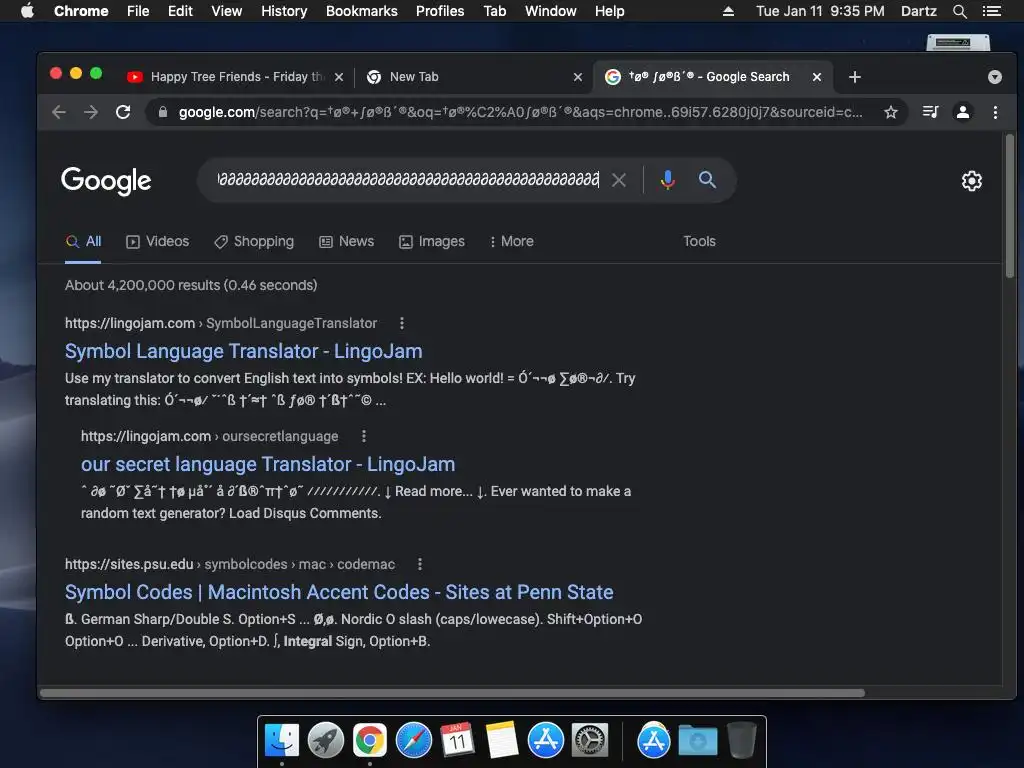This screenshot has width=1024, height=768.
Task: Expand the More search filters
Action: pyautogui.click(x=511, y=242)
